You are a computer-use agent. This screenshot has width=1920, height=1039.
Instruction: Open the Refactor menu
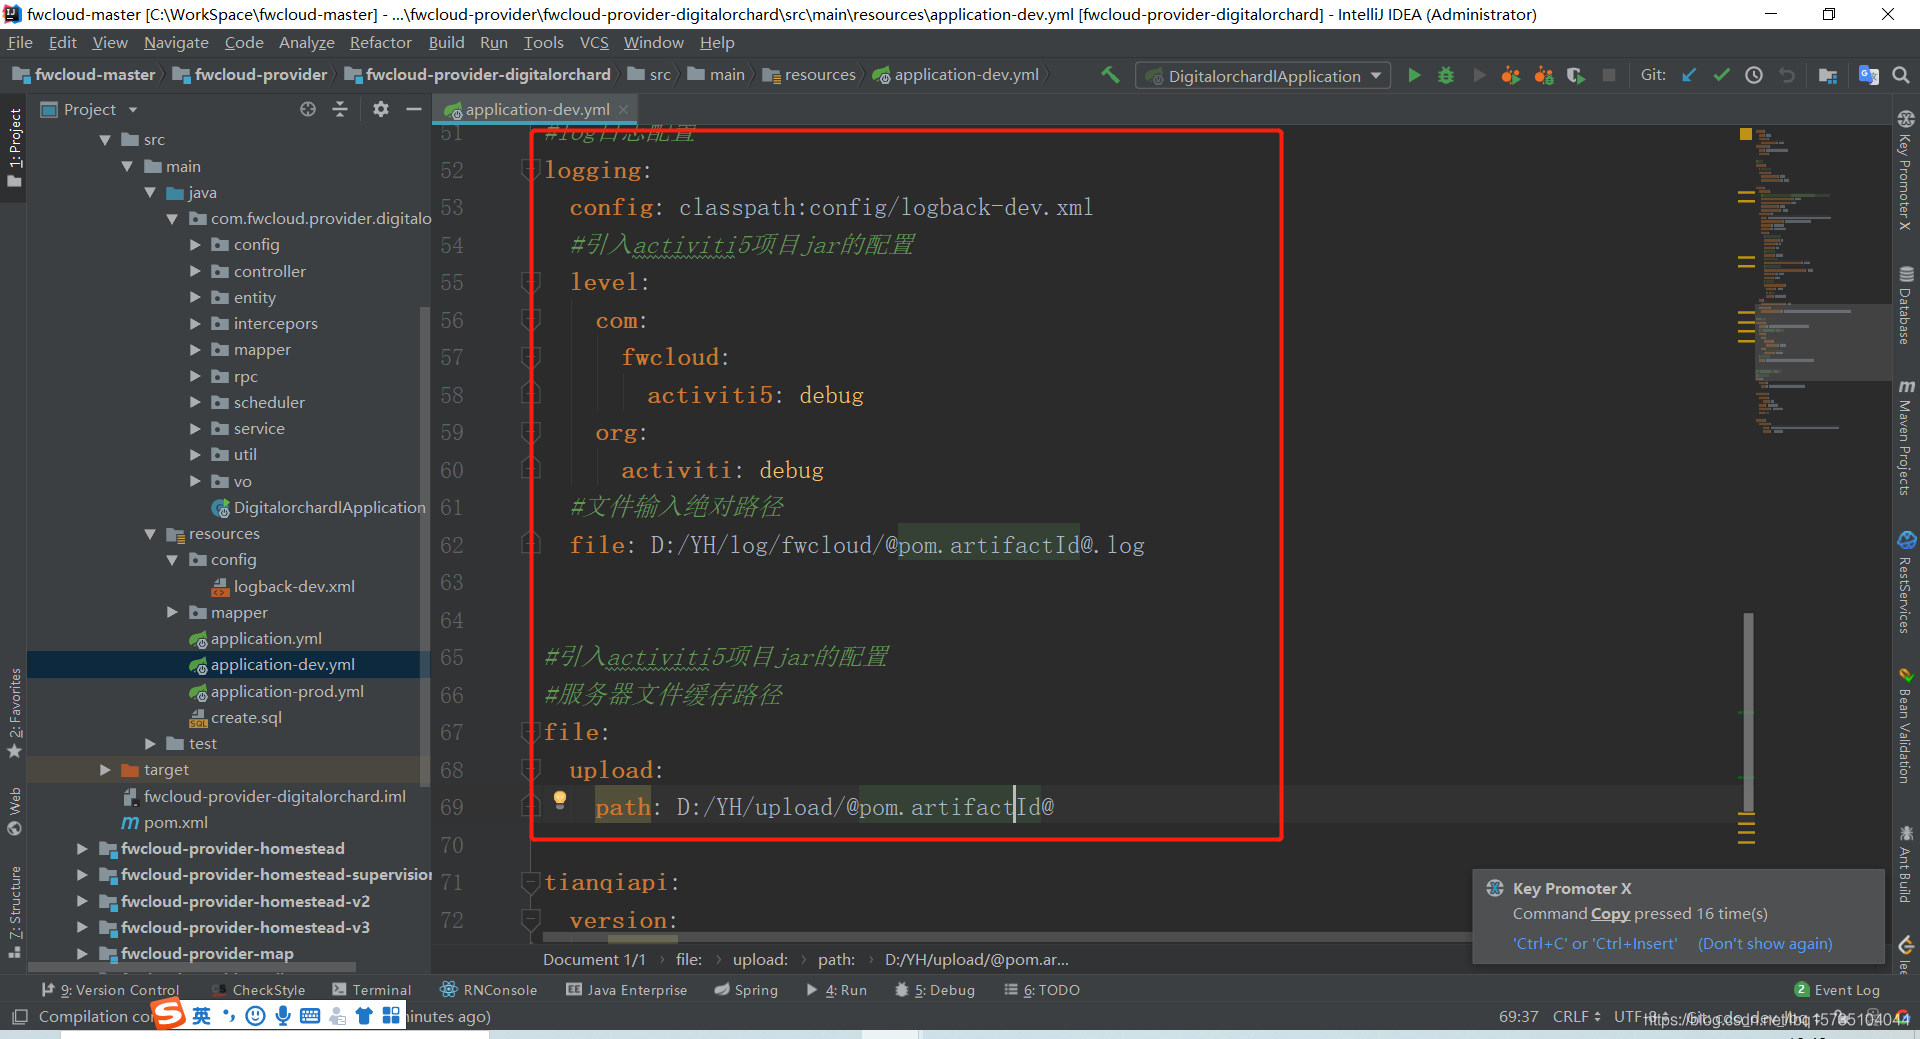pyautogui.click(x=380, y=42)
